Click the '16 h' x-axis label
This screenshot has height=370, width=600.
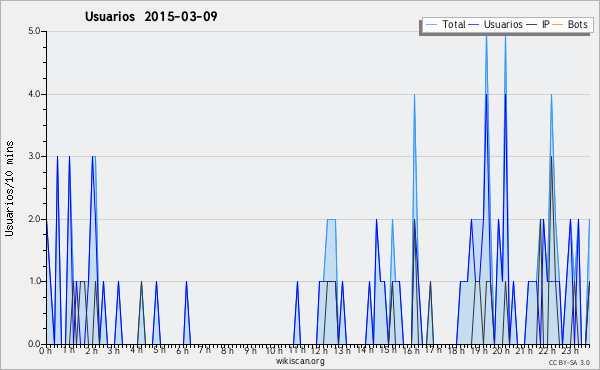[x=411, y=350]
